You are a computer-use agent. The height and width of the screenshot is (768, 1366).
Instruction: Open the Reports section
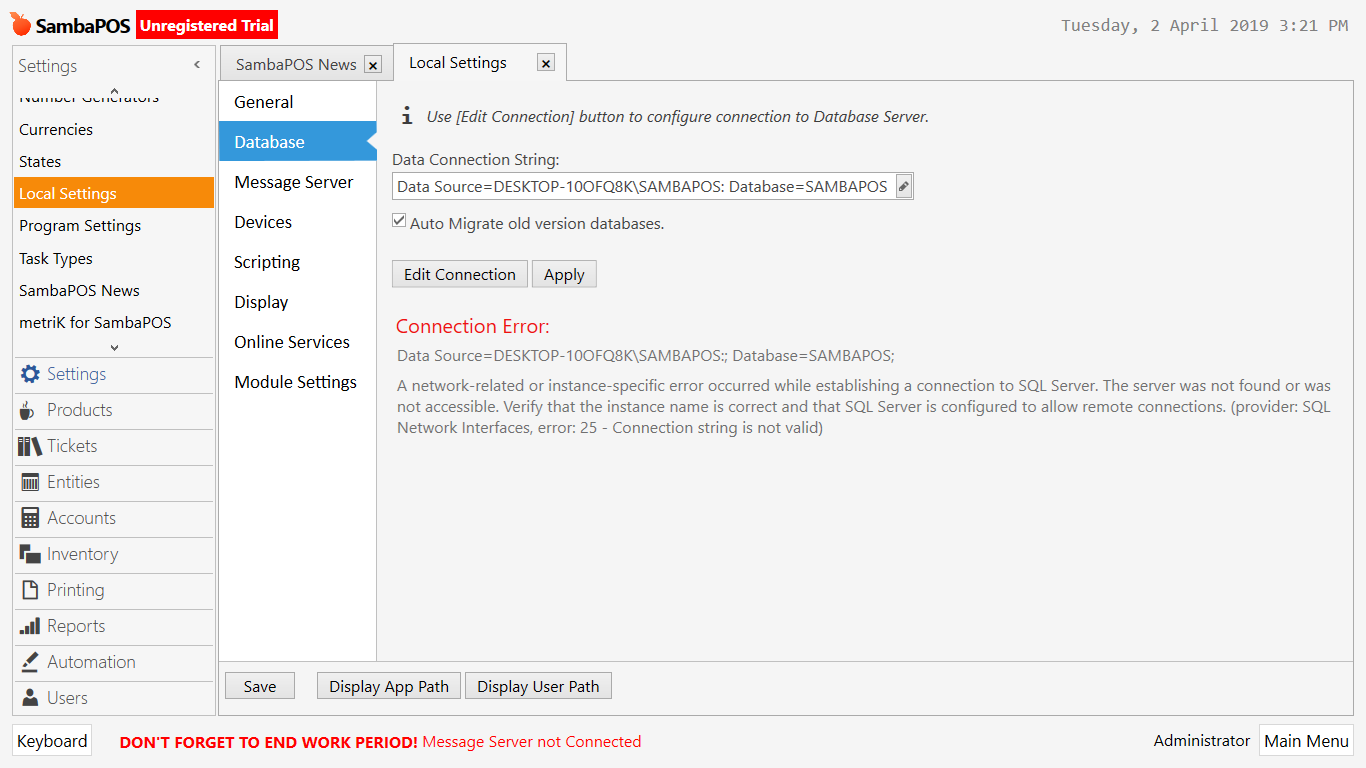pyautogui.click(x=115, y=626)
